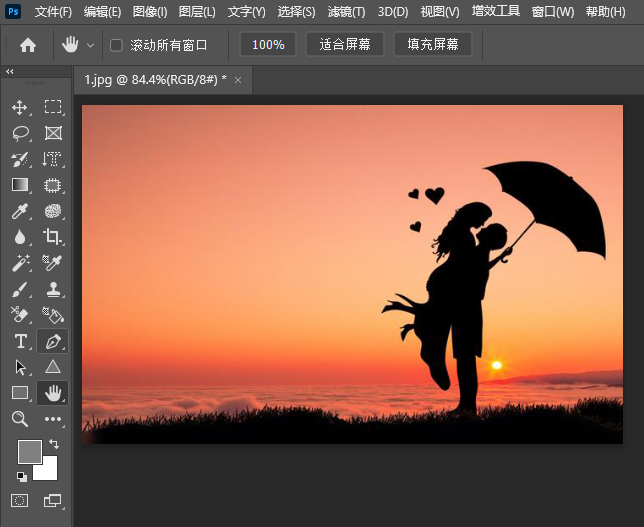644x527 pixels.
Task: Select the Sponge tool
Action: (x=53, y=211)
